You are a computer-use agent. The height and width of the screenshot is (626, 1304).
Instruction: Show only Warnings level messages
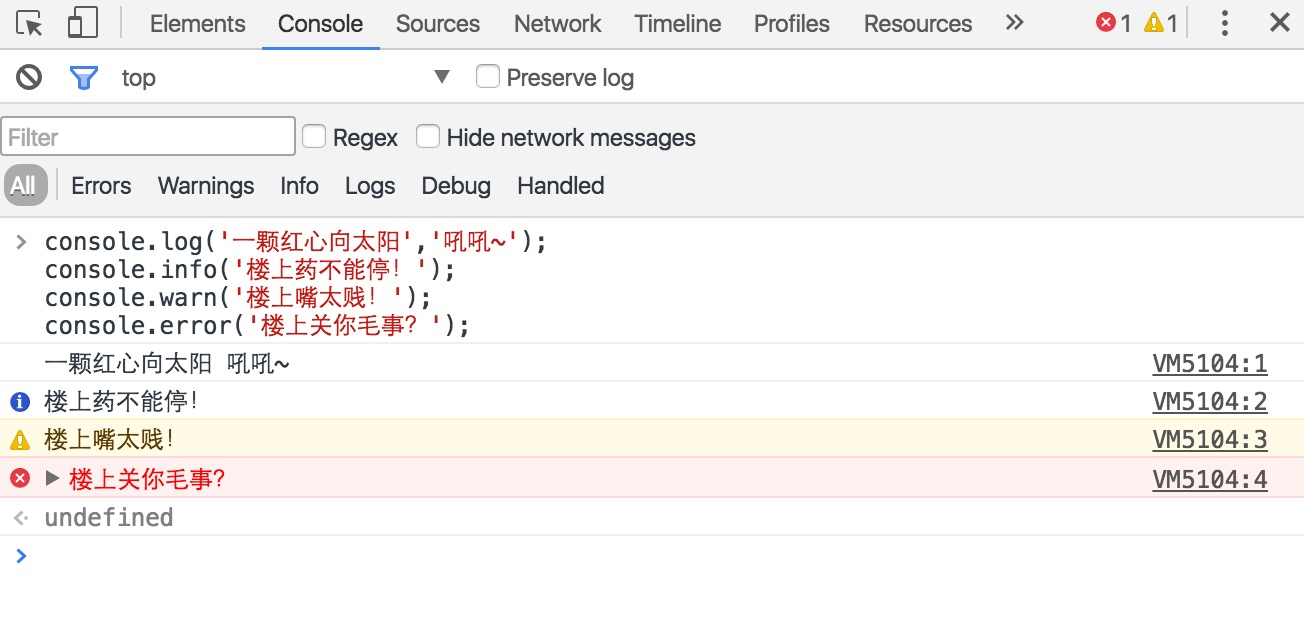[206, 186]
